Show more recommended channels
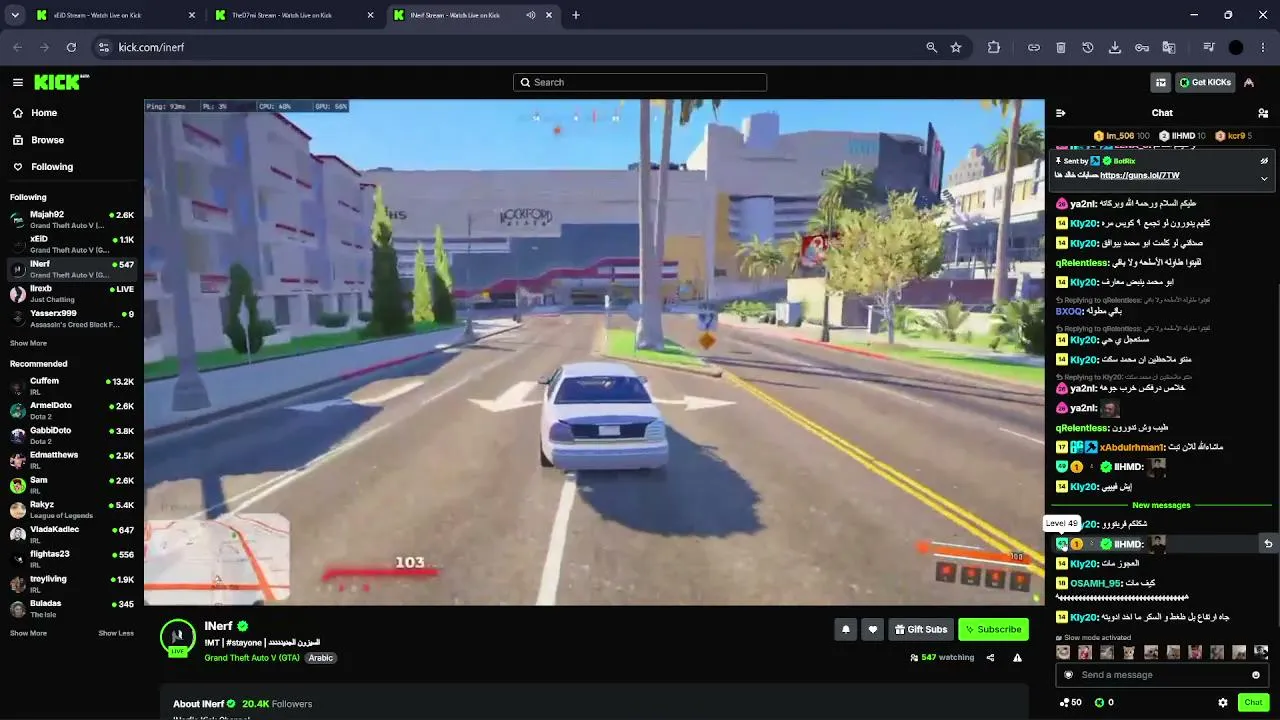The image size is (1280, 720). pos(28,633)
